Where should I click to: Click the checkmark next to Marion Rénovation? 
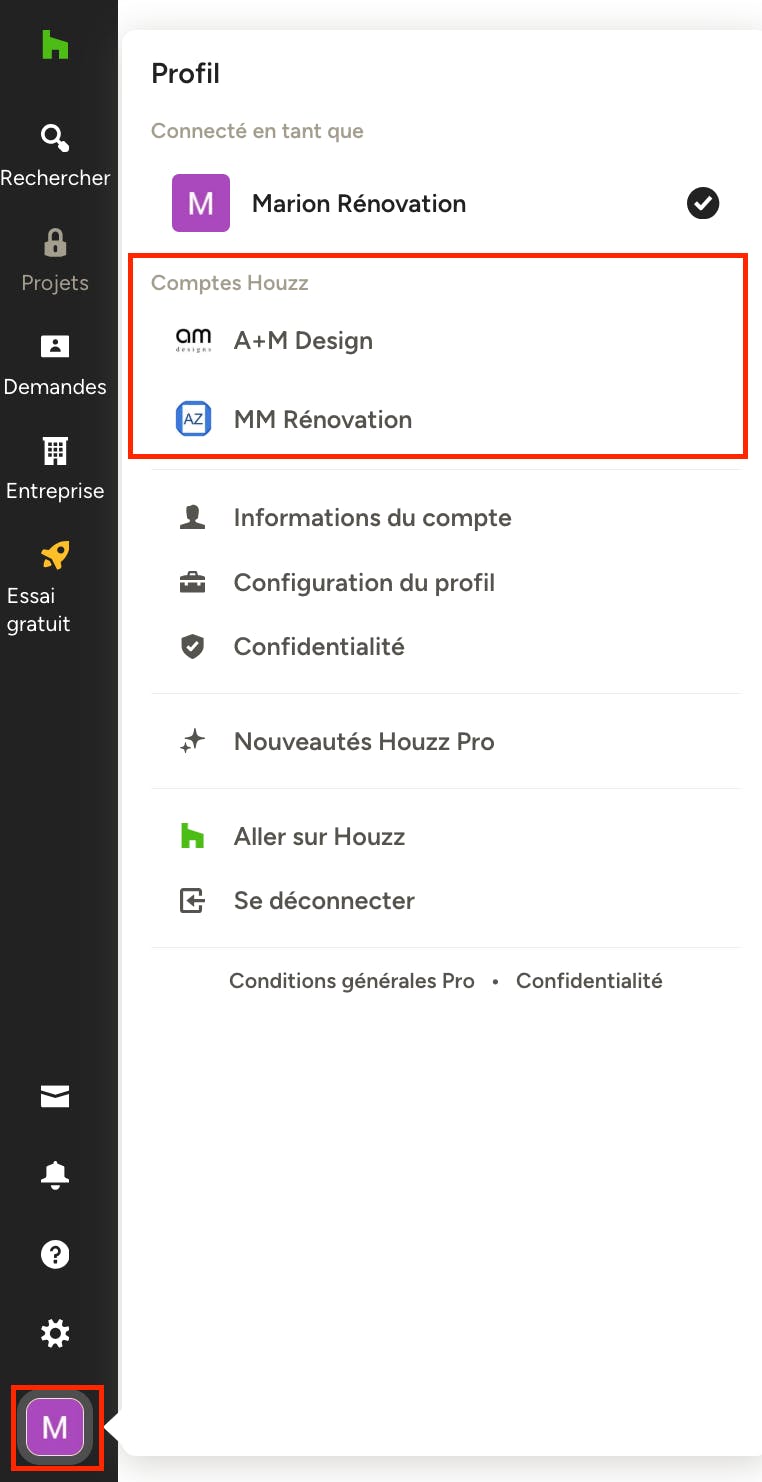703,204
